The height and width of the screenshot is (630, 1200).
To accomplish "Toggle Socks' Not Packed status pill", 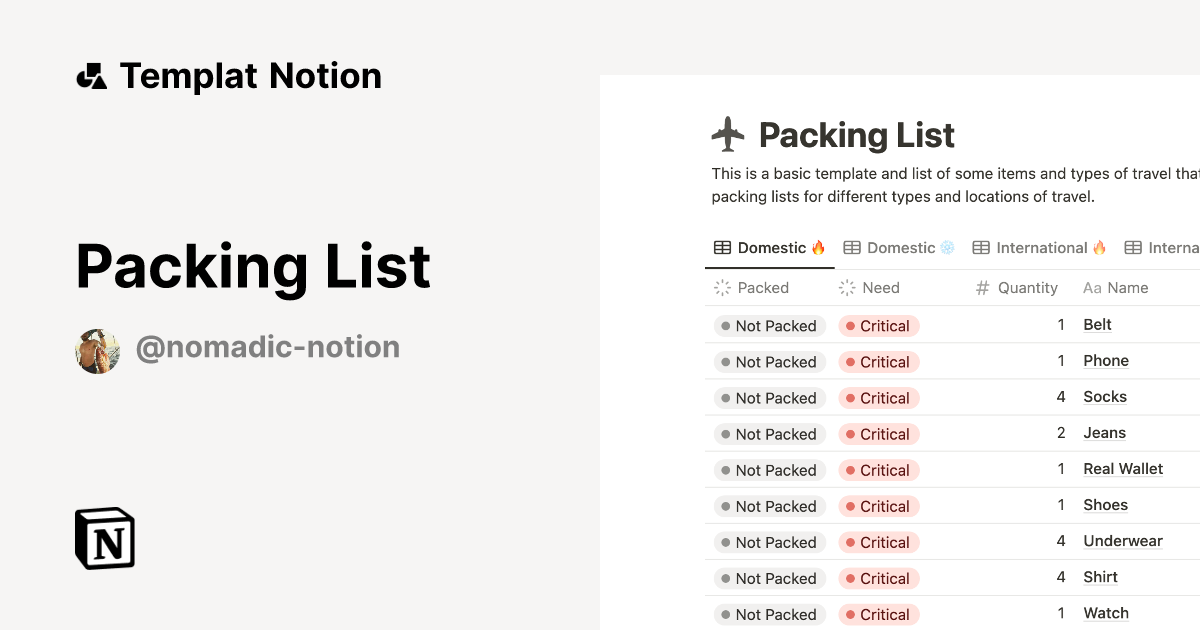I will tap(768, 397).
